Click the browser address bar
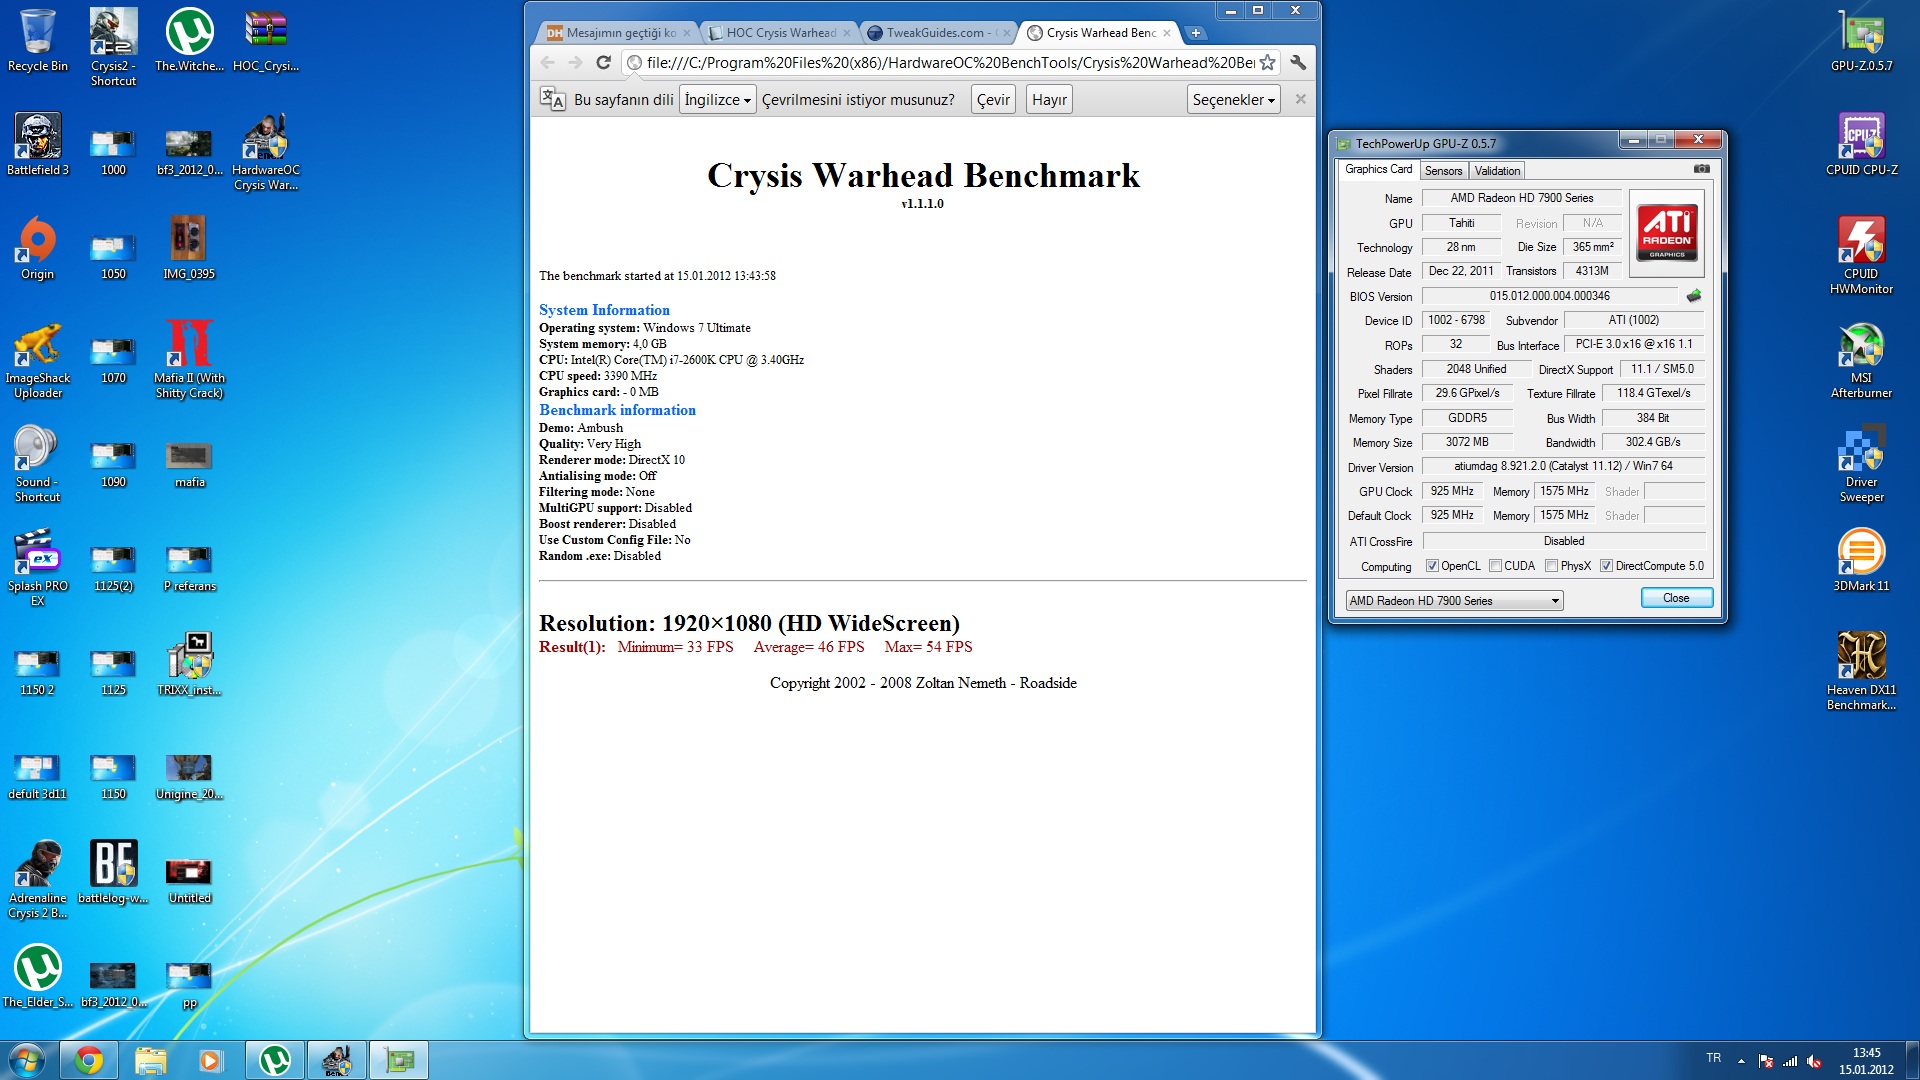1920x1080 pixels. [948, 63]
